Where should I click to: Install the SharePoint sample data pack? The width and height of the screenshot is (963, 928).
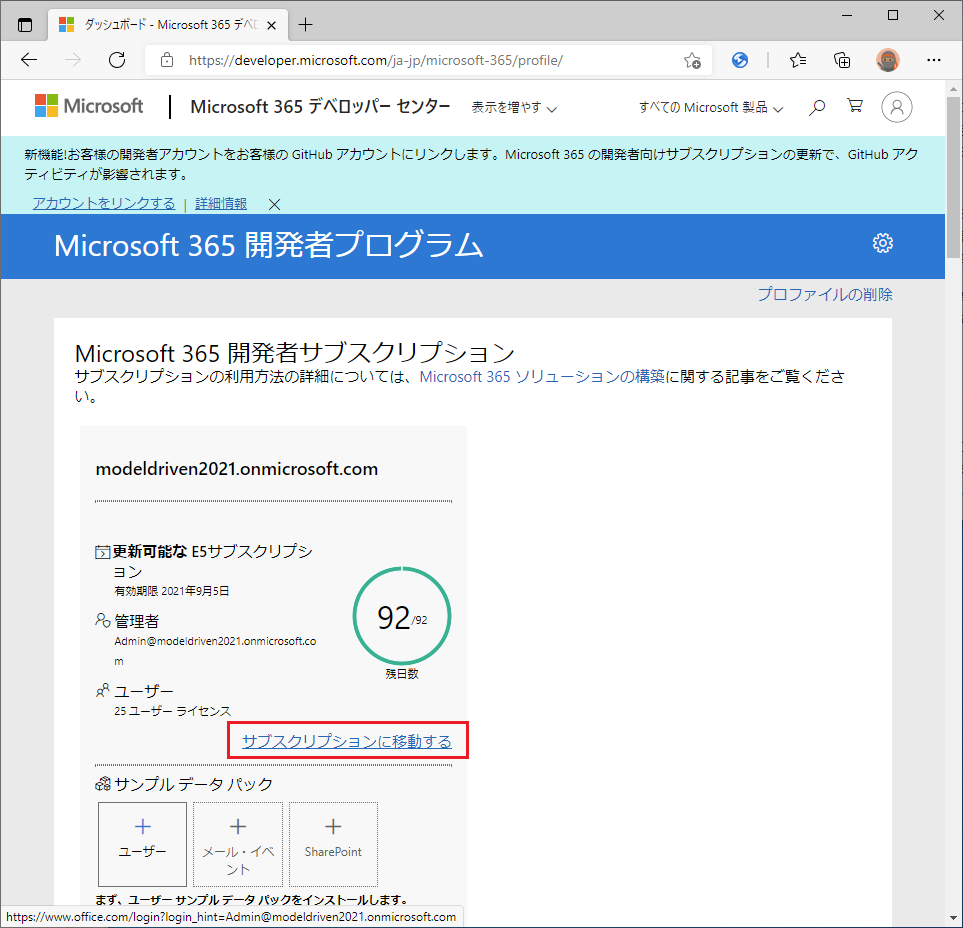pyautogui.click(x=333, y=844)
